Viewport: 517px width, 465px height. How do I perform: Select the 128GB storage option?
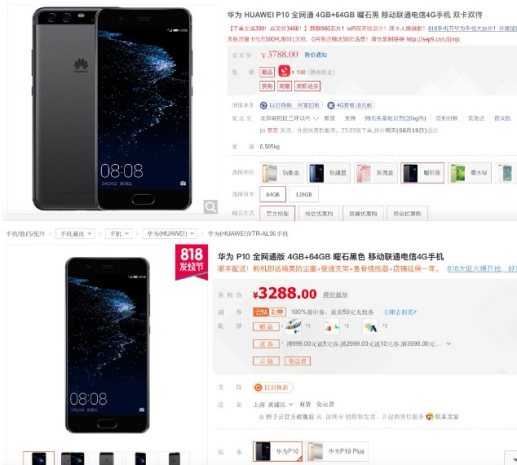[x=304, y=194]
